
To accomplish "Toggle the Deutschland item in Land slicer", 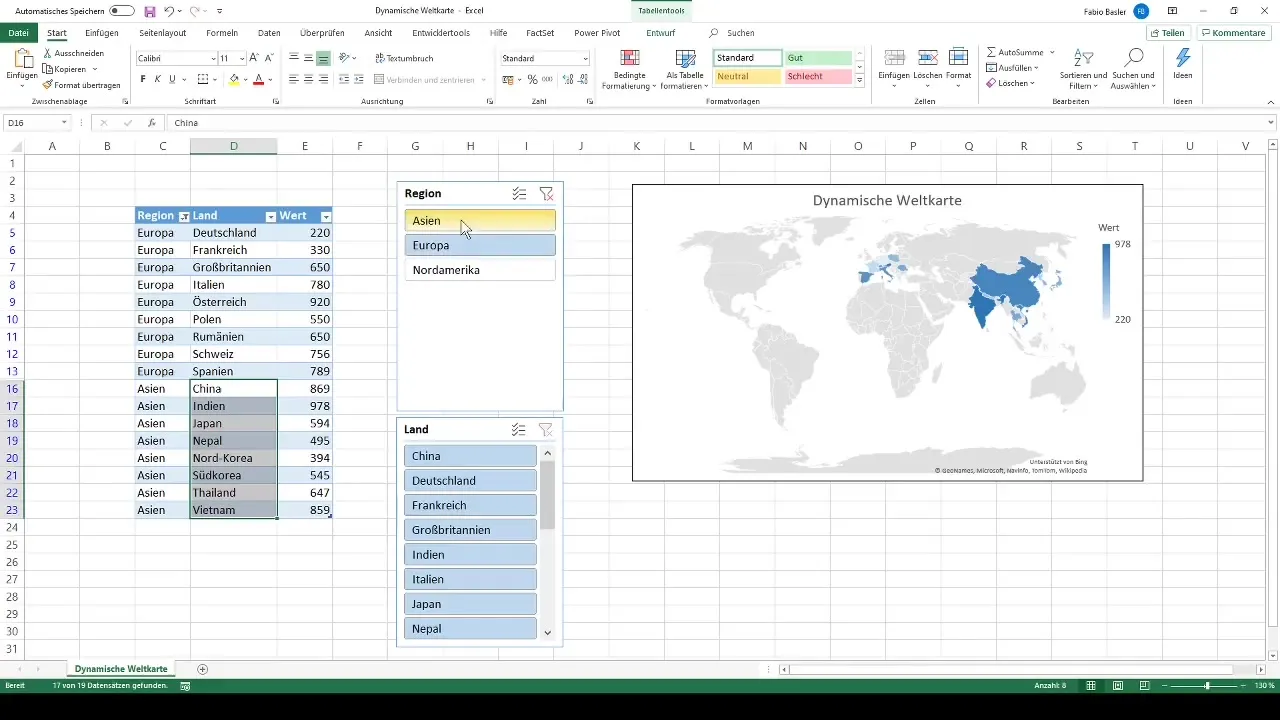I will click(471, 481).
